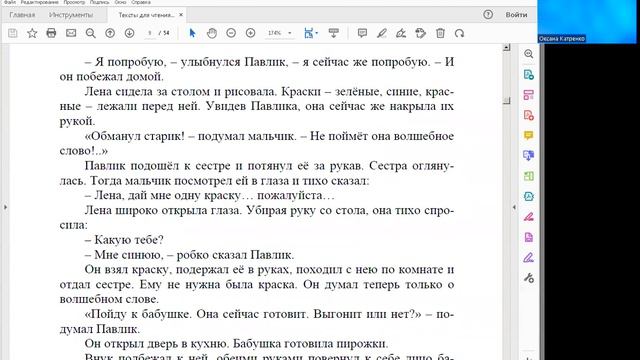Click the Войти sign-in button
Image resolution: width=640 pixels, height=360 pixels.
516,15
